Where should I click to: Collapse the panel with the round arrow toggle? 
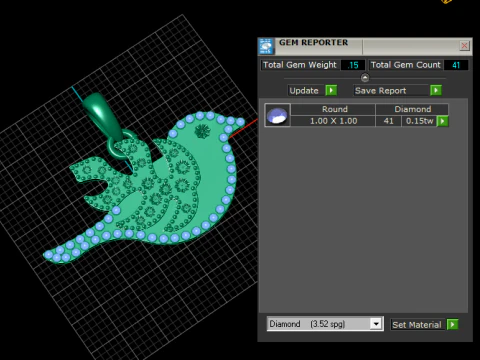[365, 78]
